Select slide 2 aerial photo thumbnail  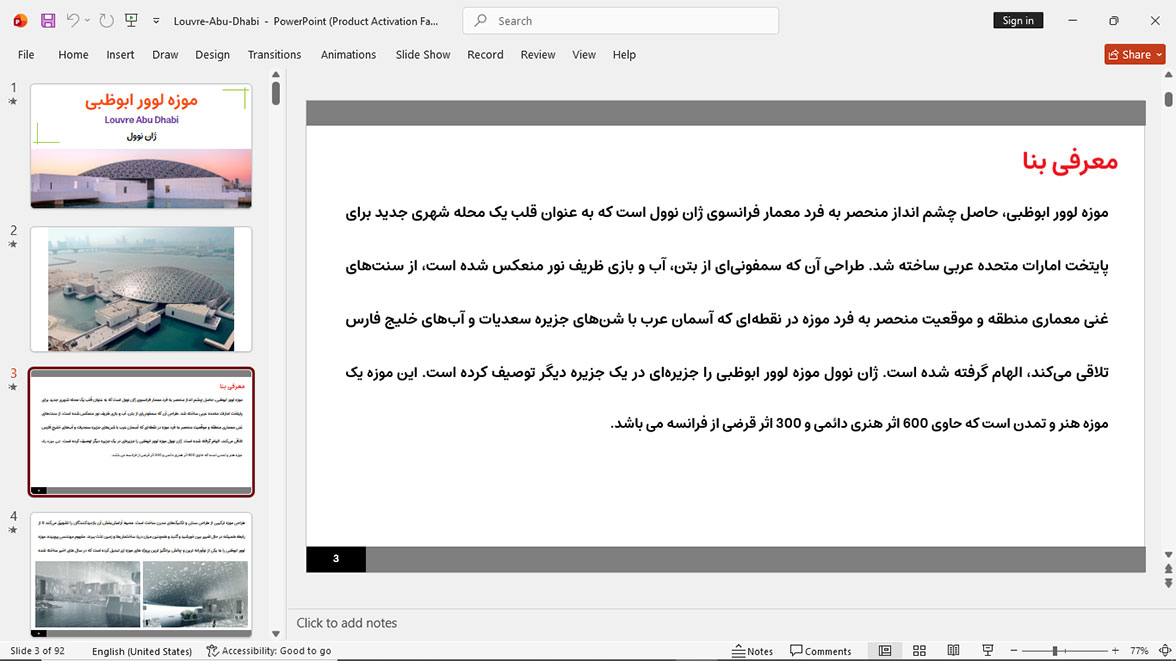[141, 289]
